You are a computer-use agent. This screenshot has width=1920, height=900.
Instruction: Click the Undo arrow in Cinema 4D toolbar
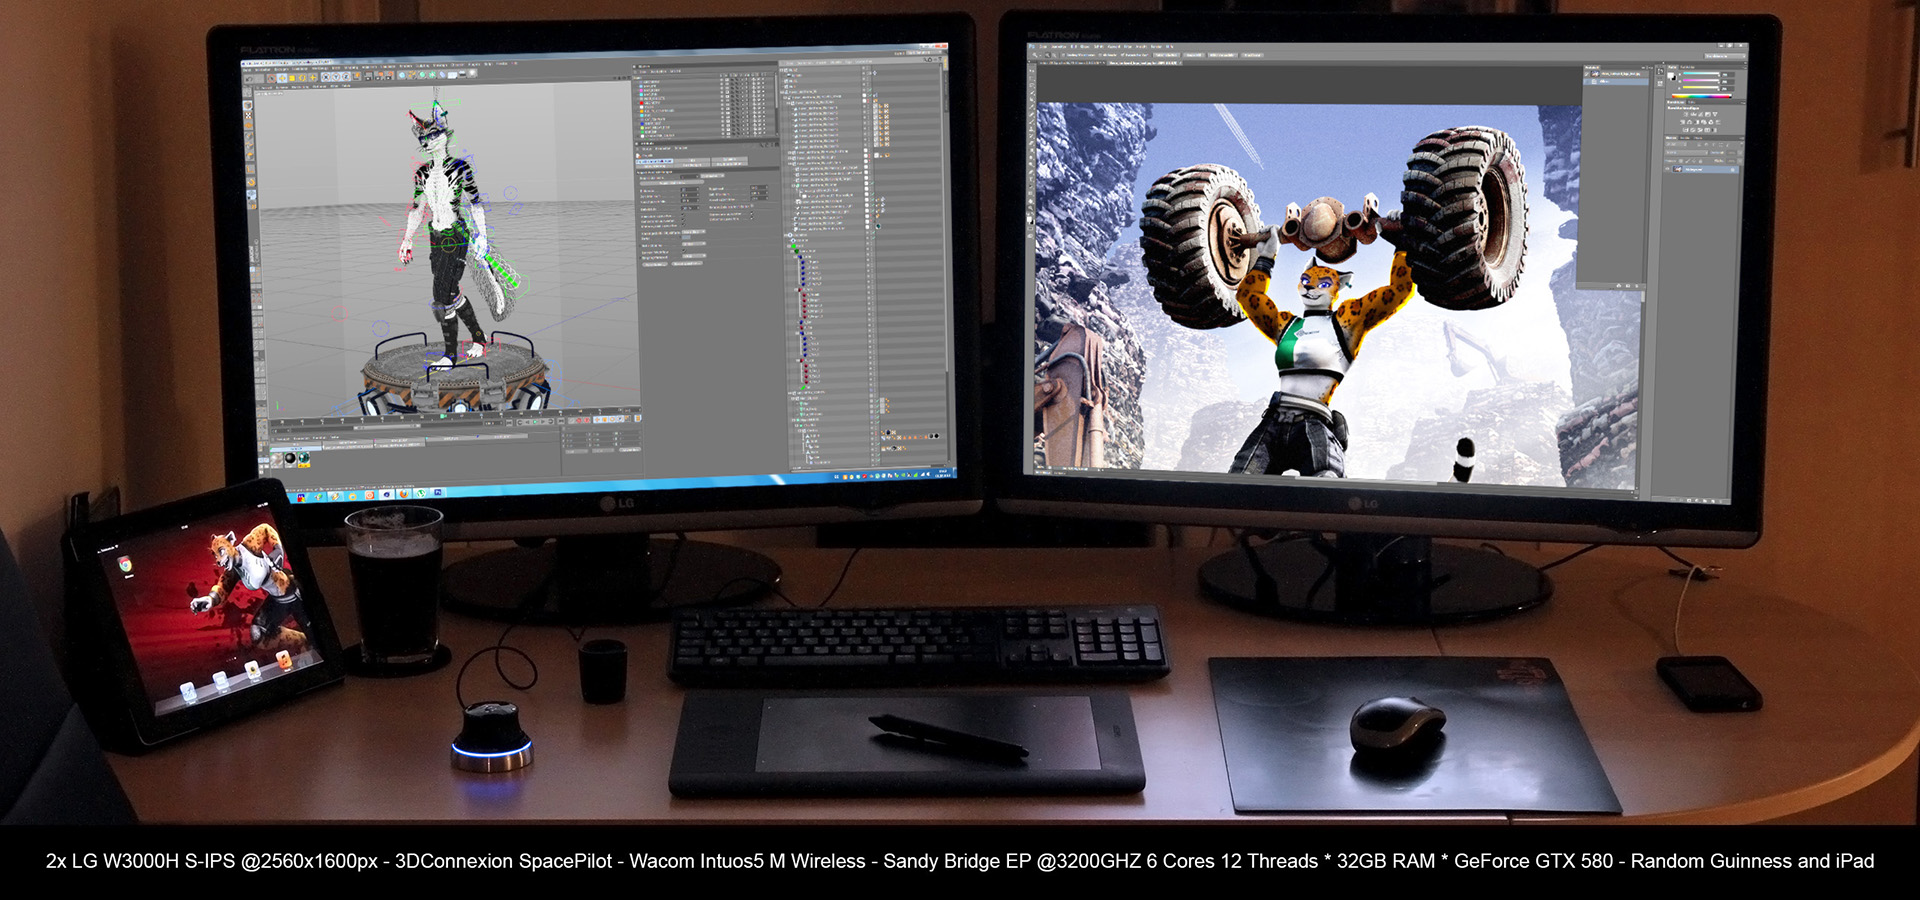(248, 79)
